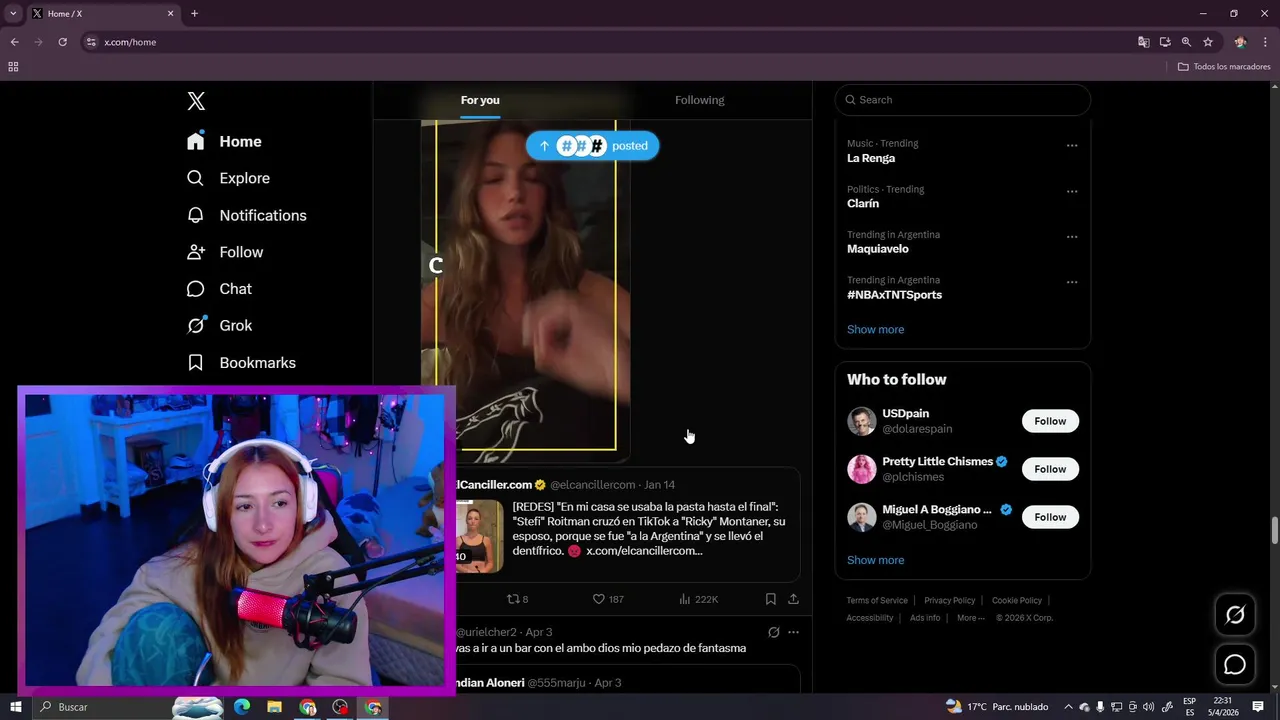Open Terms of Service link
Screen dimensions: 1280x720
pyautogui.click(x=877, y=601)
